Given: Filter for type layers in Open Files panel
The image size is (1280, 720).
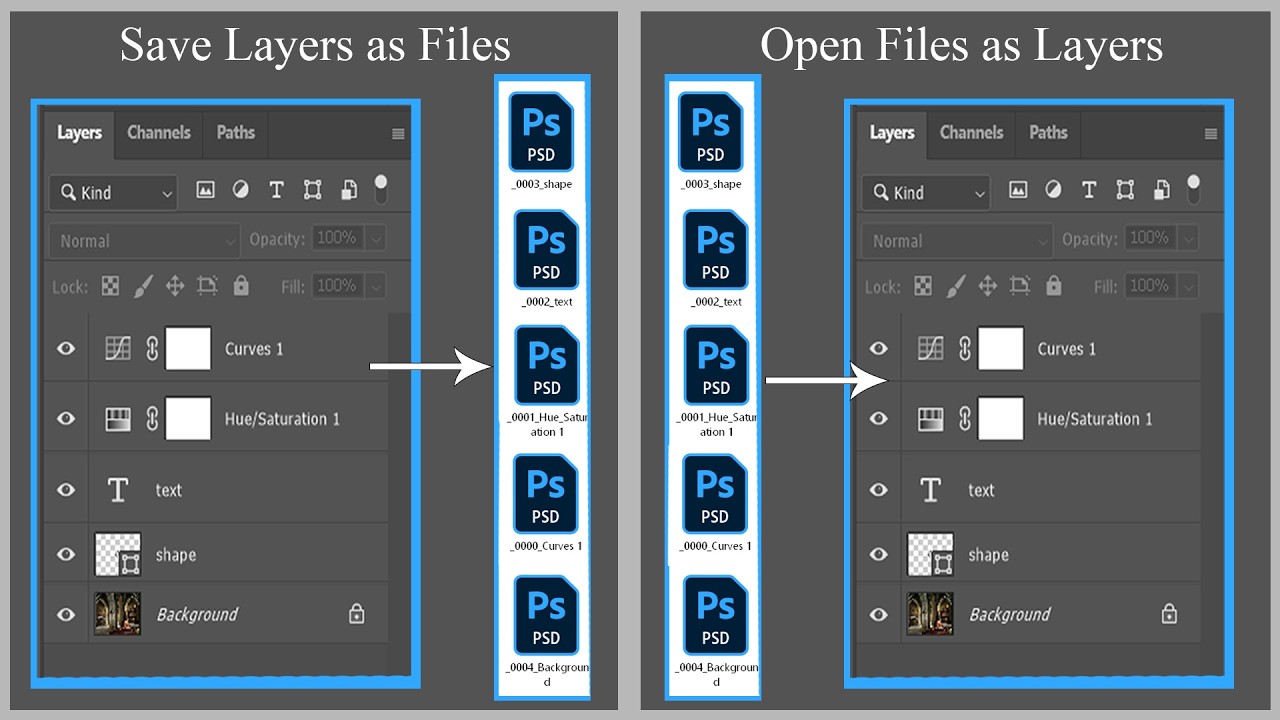Looking at the screenshot, I should (x=1090, y=190).
